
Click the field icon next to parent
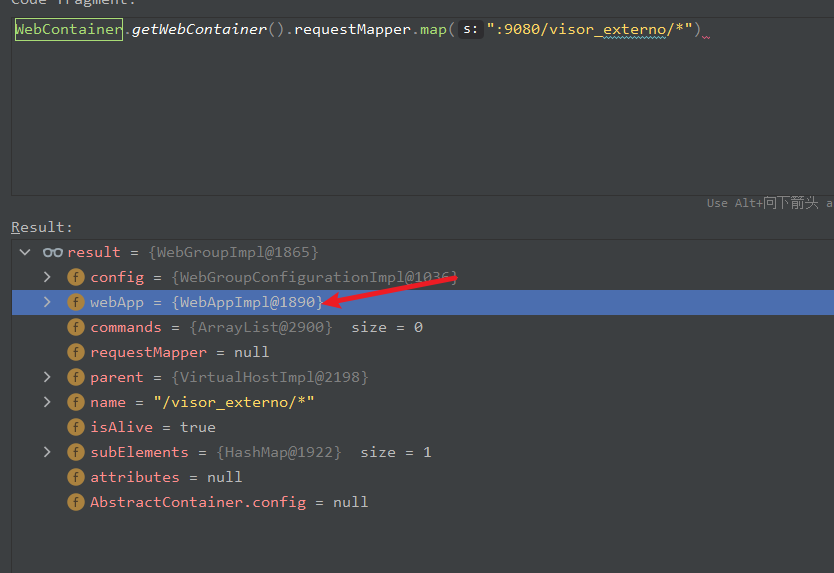[x=76, y=377]
